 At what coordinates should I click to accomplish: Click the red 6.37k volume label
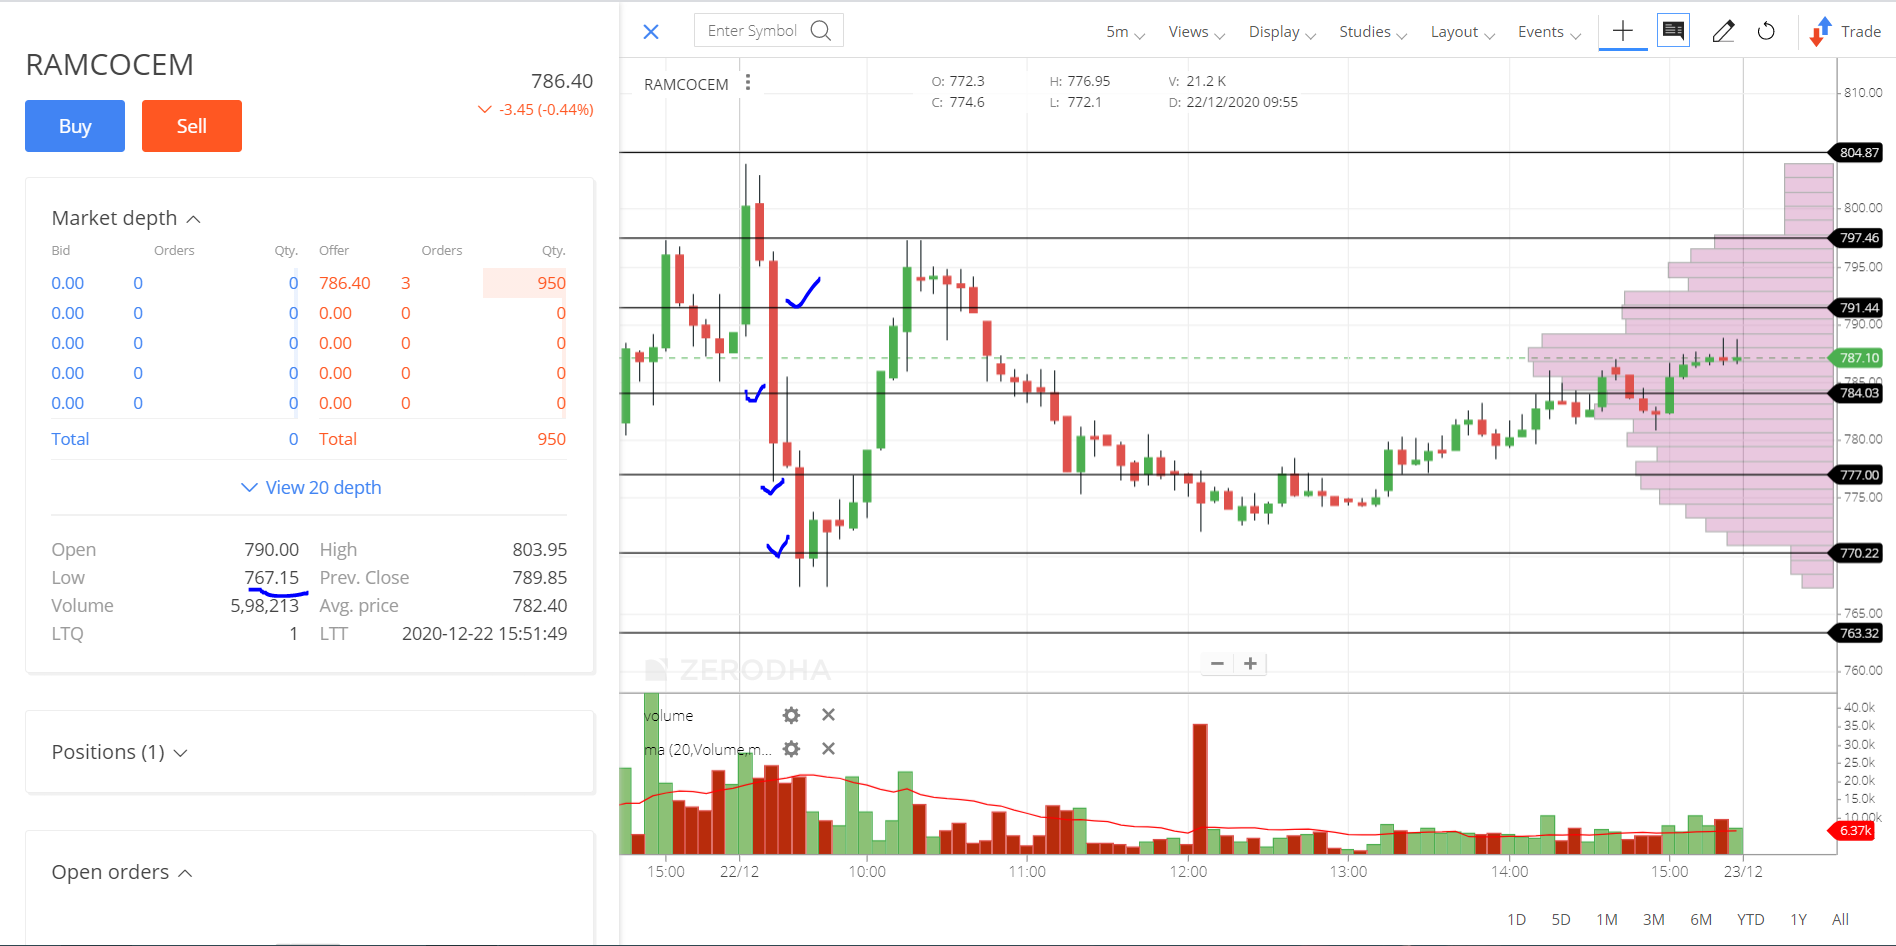tap(1853, 831)
